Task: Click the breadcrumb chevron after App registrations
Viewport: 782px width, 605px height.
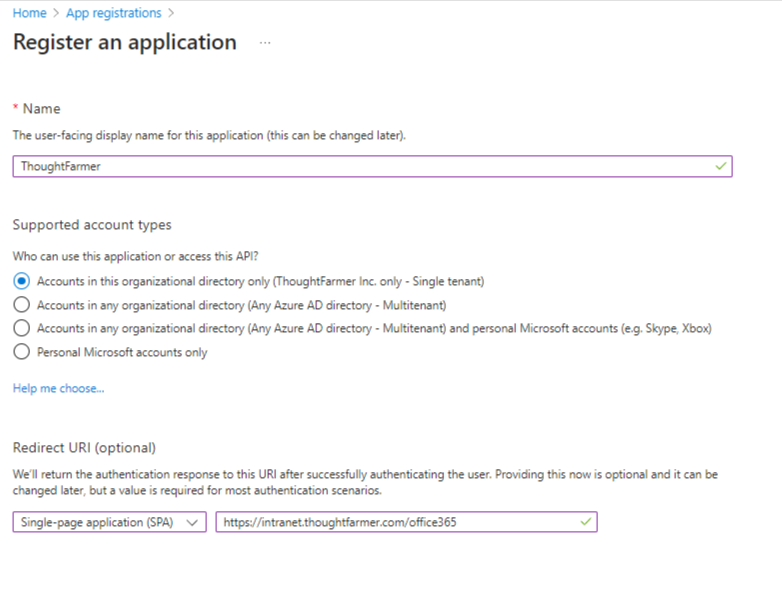Action: (171, 13)
